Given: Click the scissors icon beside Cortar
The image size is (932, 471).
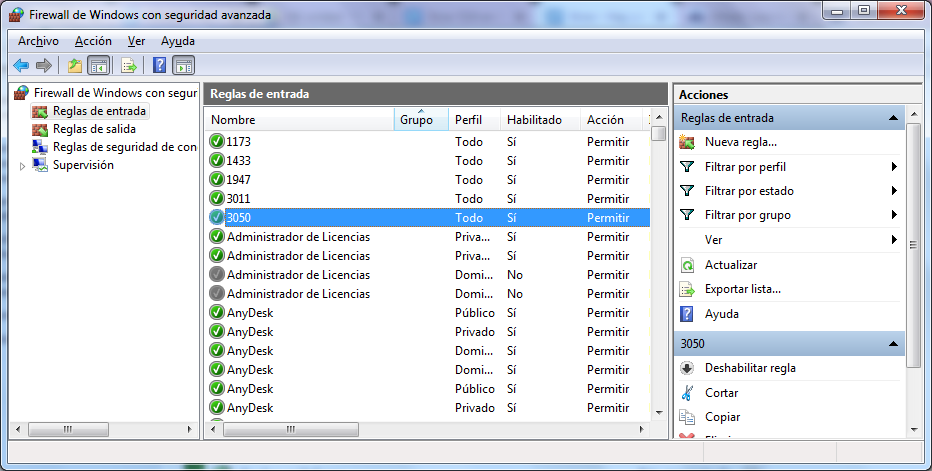Looking at the screenshot, I should tap(687, 393).
